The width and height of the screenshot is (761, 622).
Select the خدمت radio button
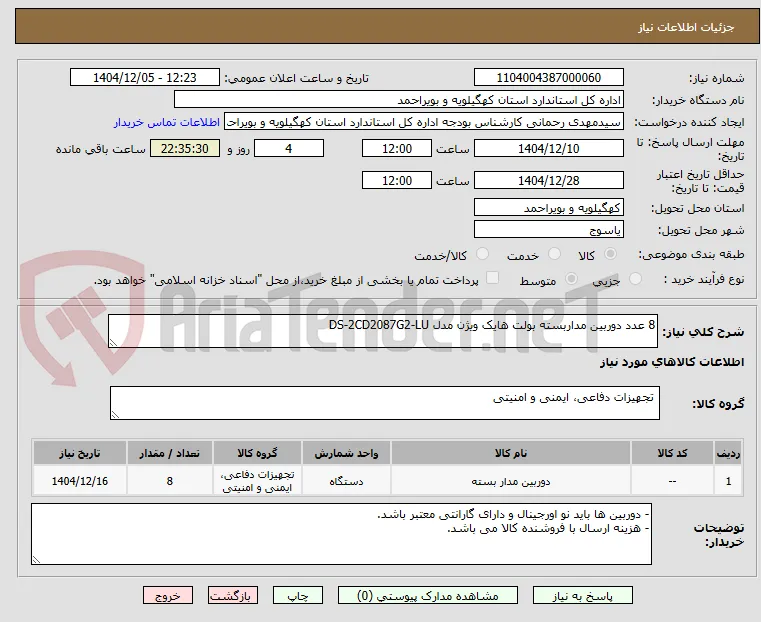[554, 254]
